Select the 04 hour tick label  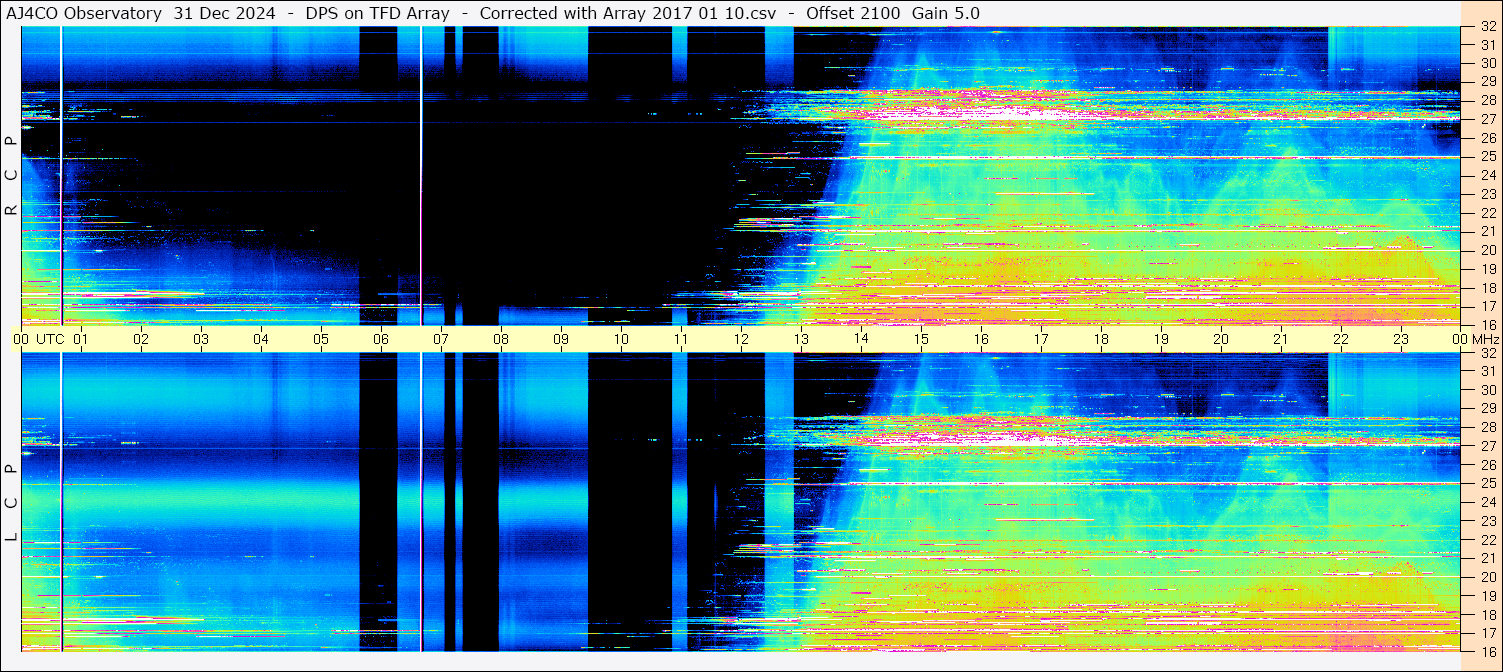pyautogui.click(x=261, y=339)
